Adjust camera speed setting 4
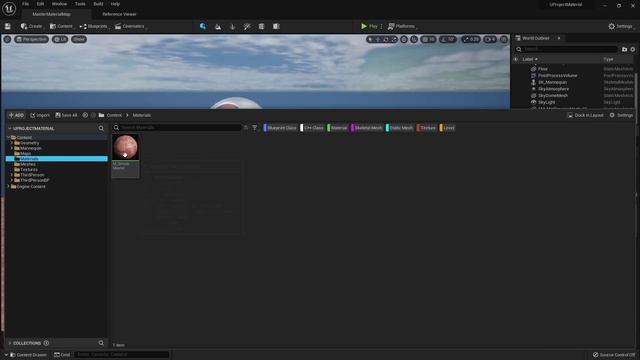This screenshot has height=360, width=640. coord(490,39)
